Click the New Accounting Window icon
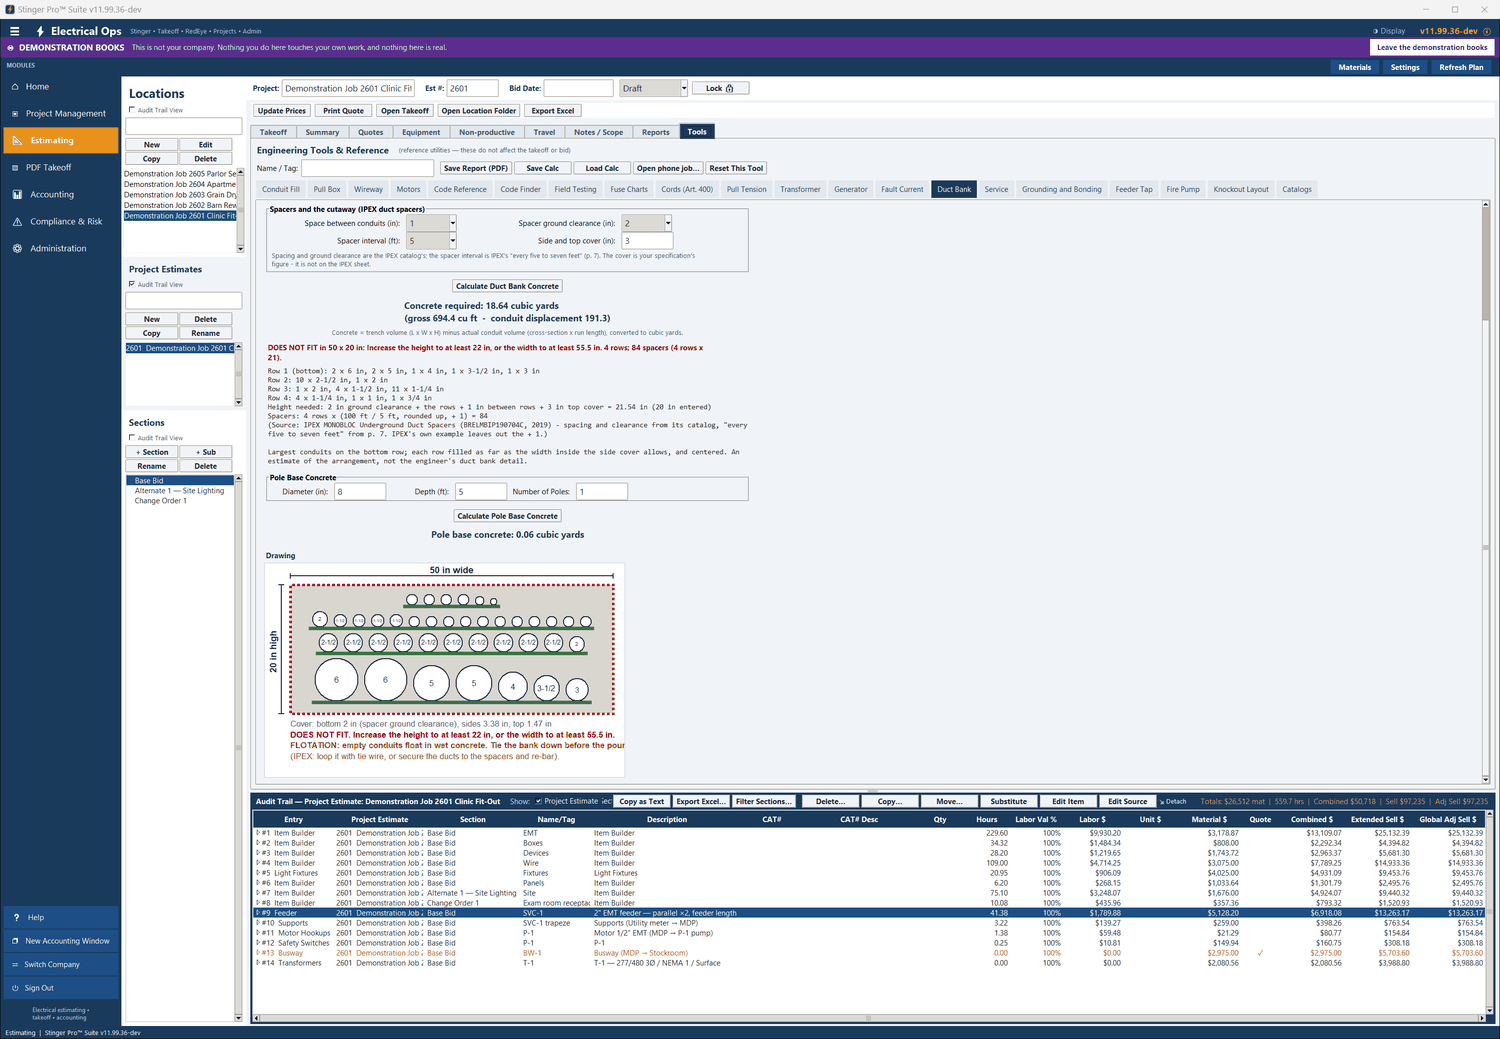1500x1039 pixels. 16,941
